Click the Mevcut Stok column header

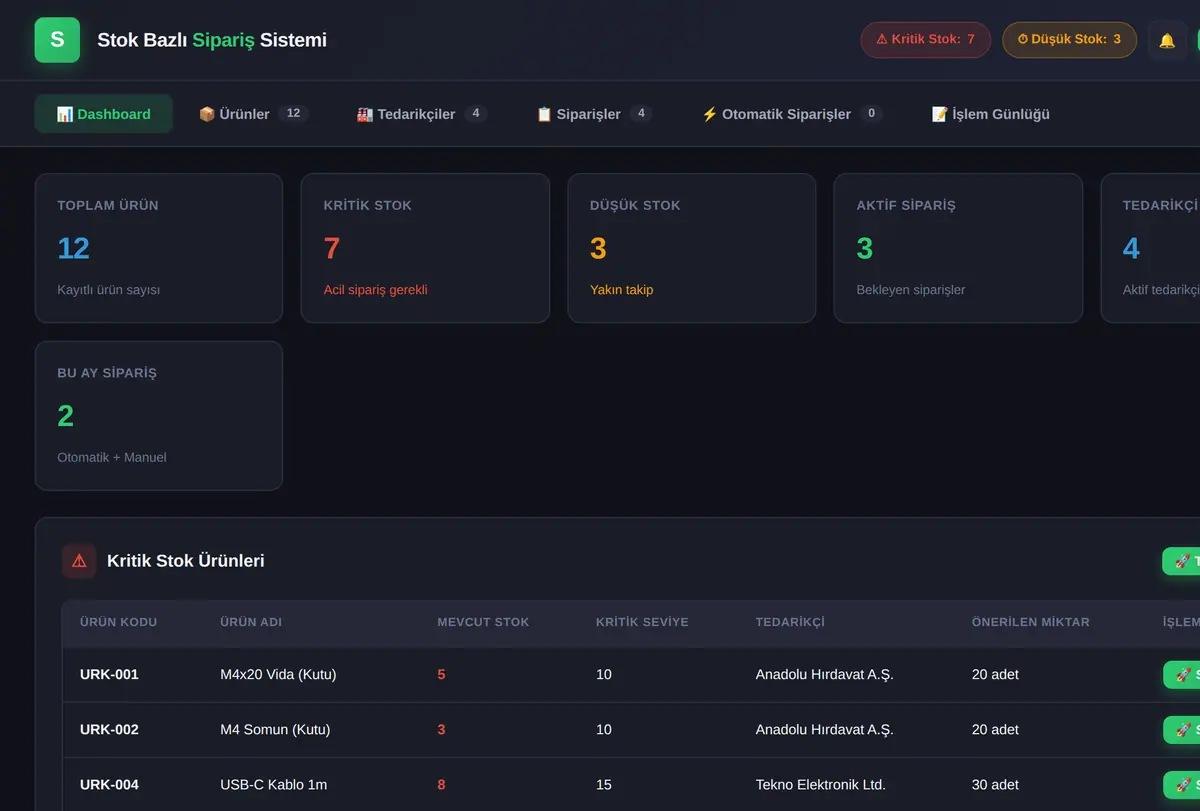pyautogui.click(x=483, y=622)
